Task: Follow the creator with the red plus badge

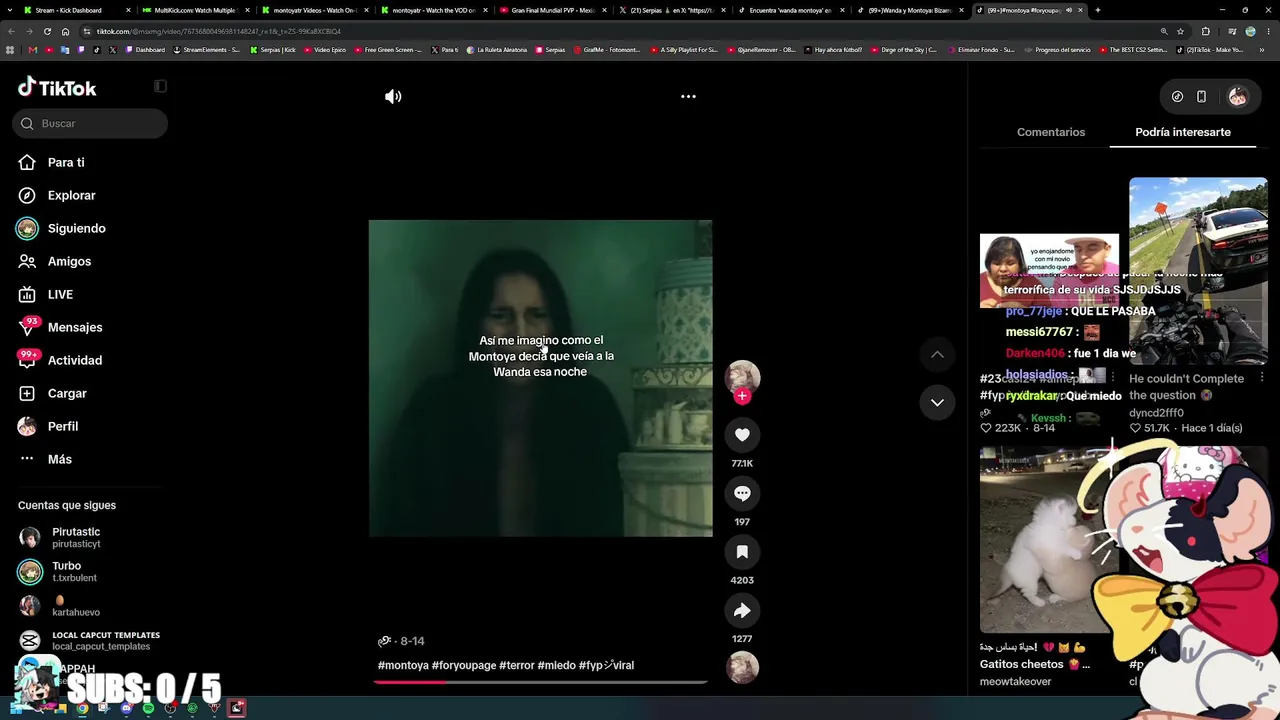Action: (742, 396)
